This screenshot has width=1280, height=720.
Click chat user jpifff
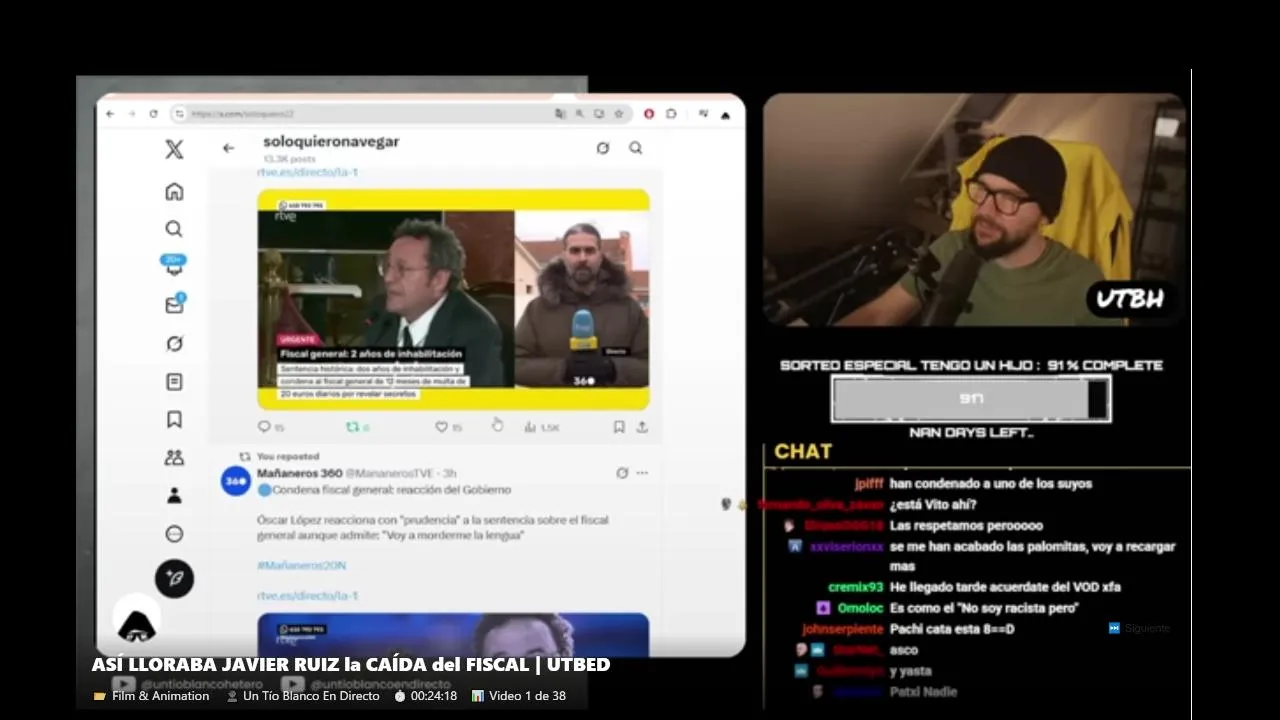(869, 484)
